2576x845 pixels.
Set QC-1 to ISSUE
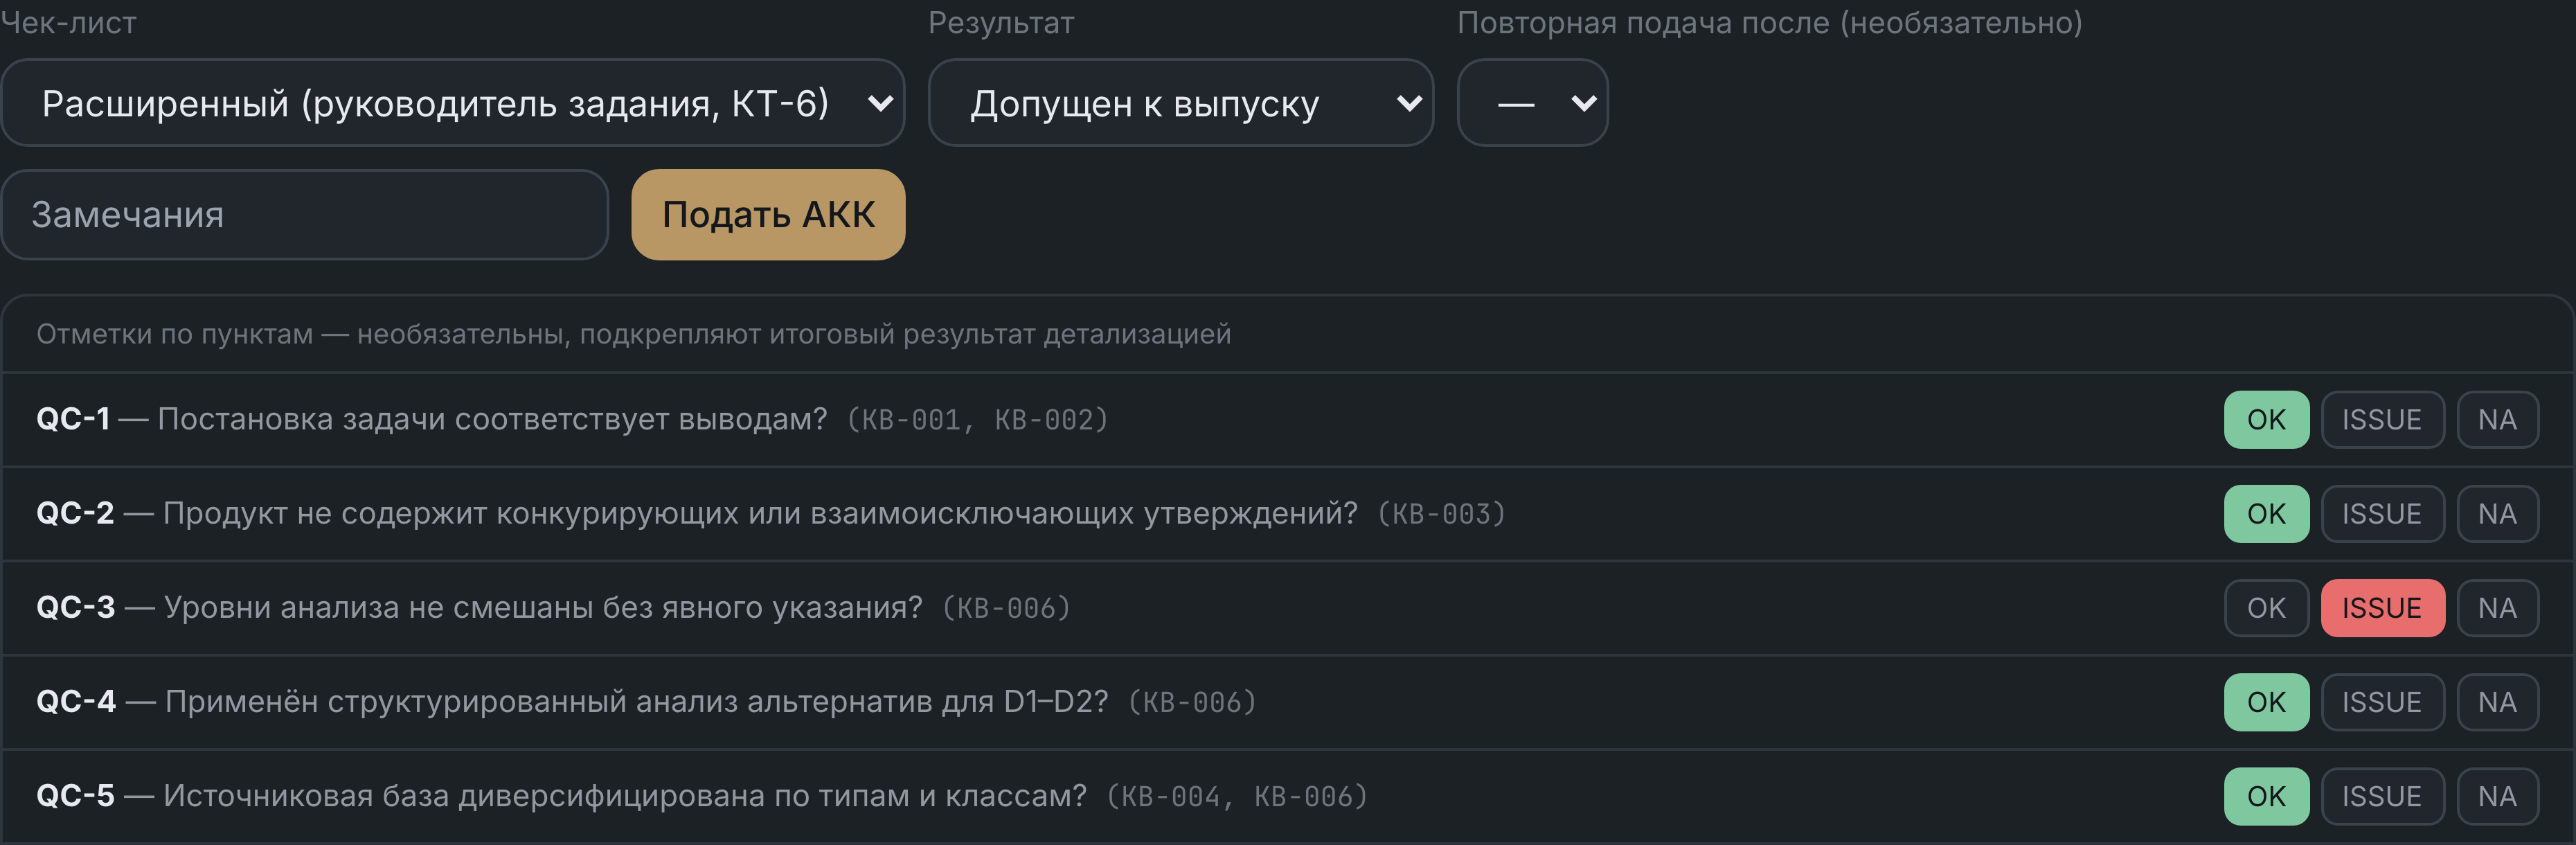click(x=2382, y=420)
